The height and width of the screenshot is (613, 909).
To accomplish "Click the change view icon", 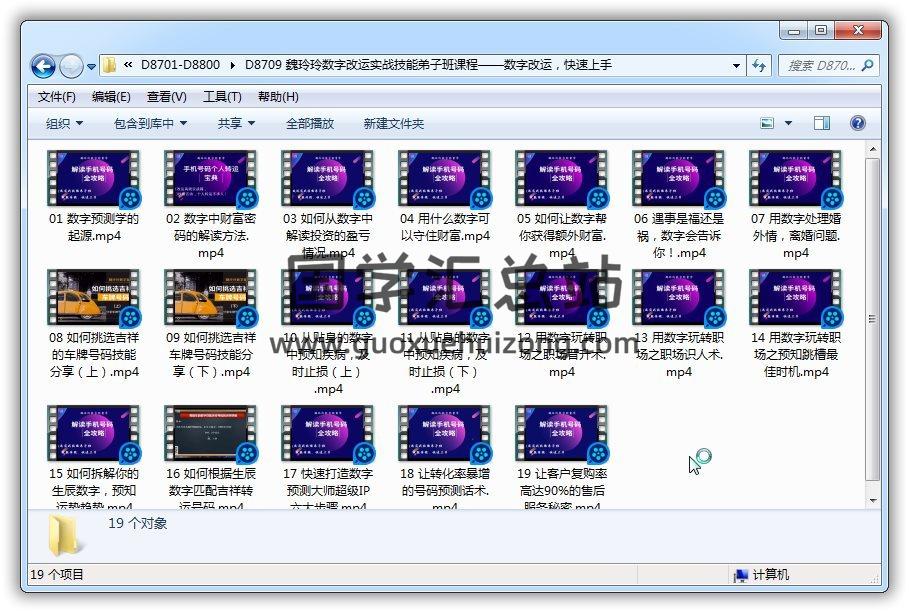I will pyautogui.click(x=767, y=123).
